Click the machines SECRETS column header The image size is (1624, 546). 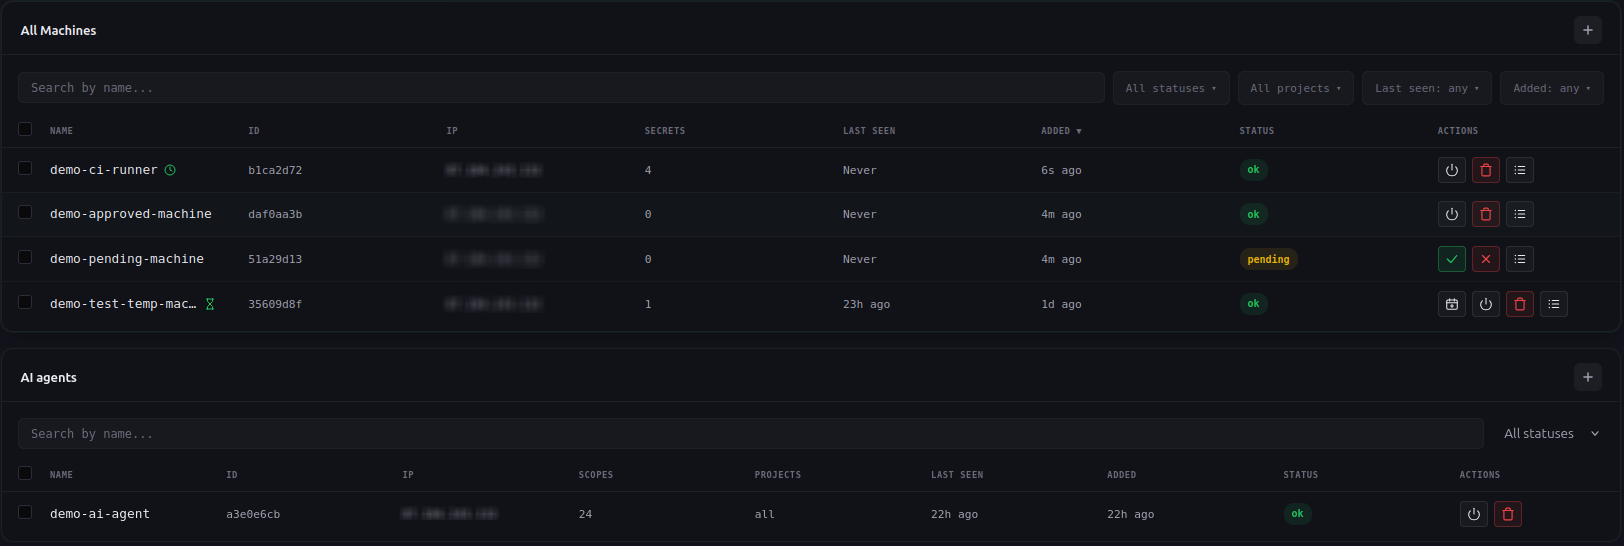click(665, 131)
